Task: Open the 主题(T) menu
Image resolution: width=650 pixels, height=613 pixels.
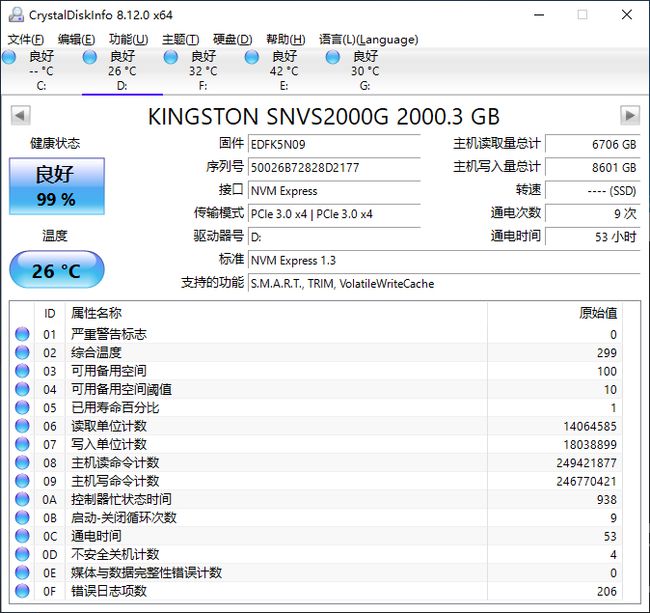Action: pyautogui.click(x=180, y=39)
